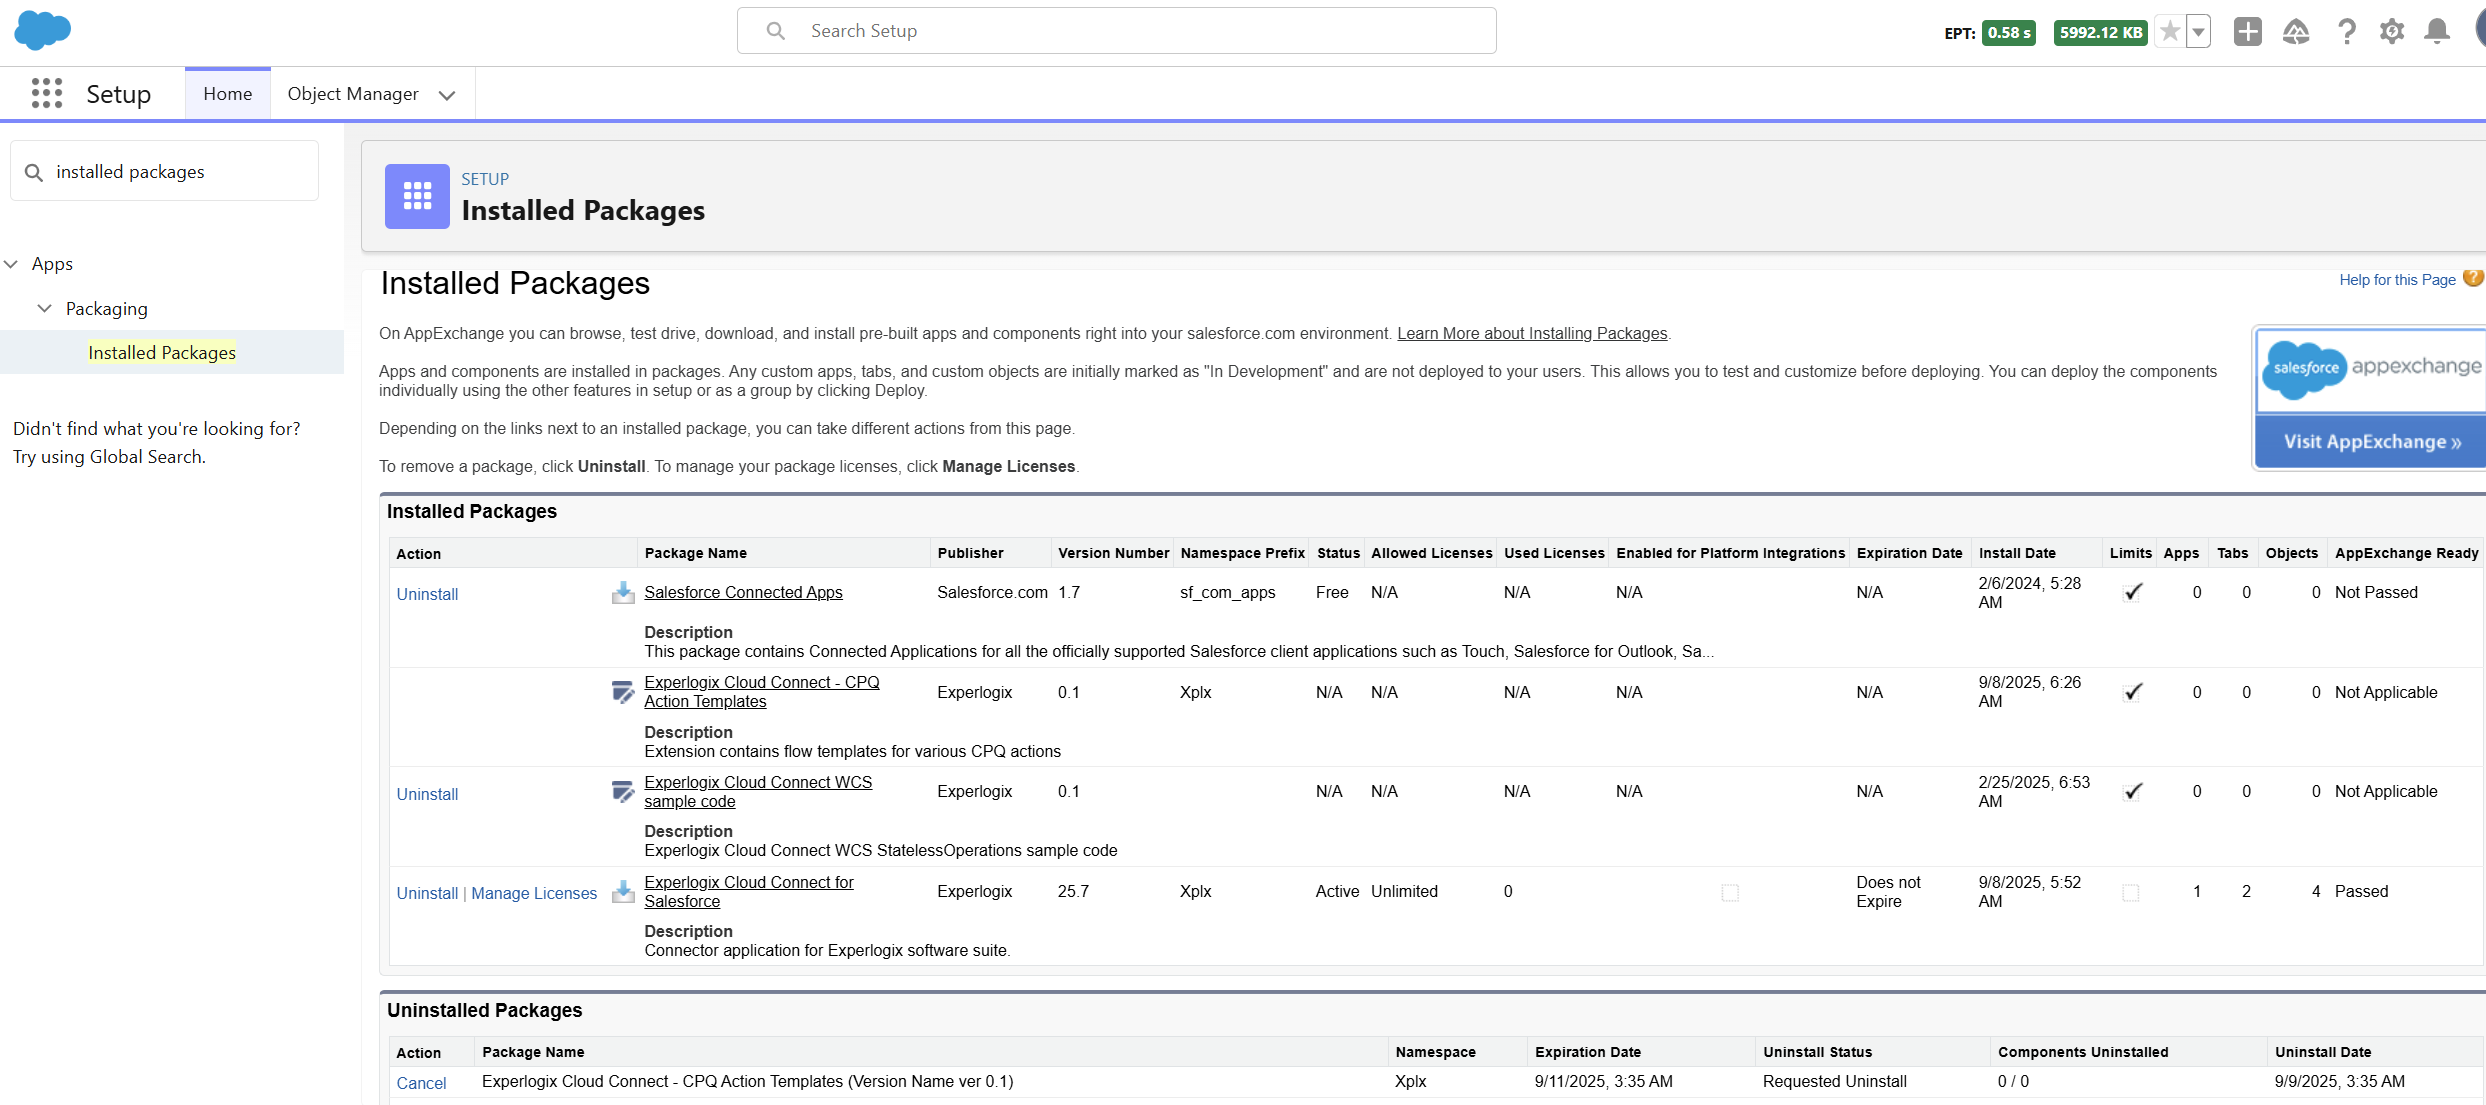Click the Help for this Page icon
Viewport: 2486px width, 1105px height.
click(x=2473, y=278)
